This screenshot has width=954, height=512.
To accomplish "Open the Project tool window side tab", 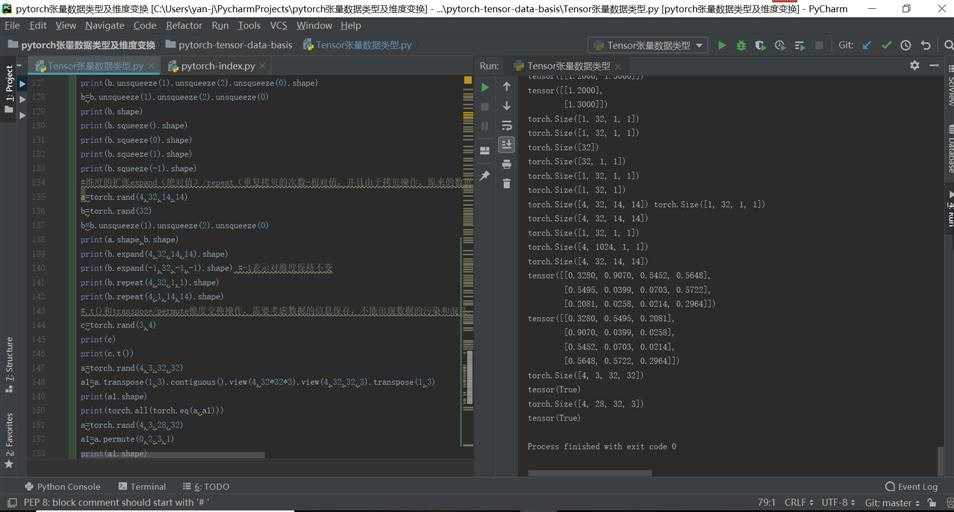I will 9,88.
